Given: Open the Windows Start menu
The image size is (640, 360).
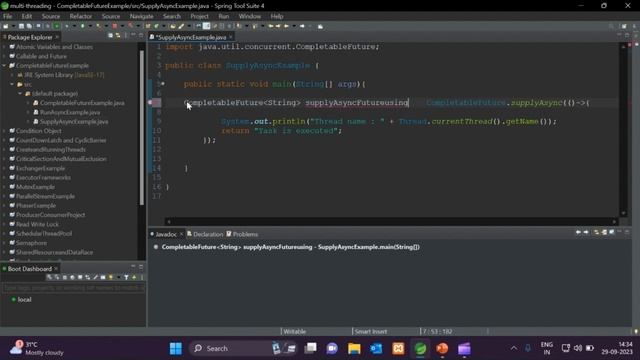Looking at the screenshot, I should point(176,348).
